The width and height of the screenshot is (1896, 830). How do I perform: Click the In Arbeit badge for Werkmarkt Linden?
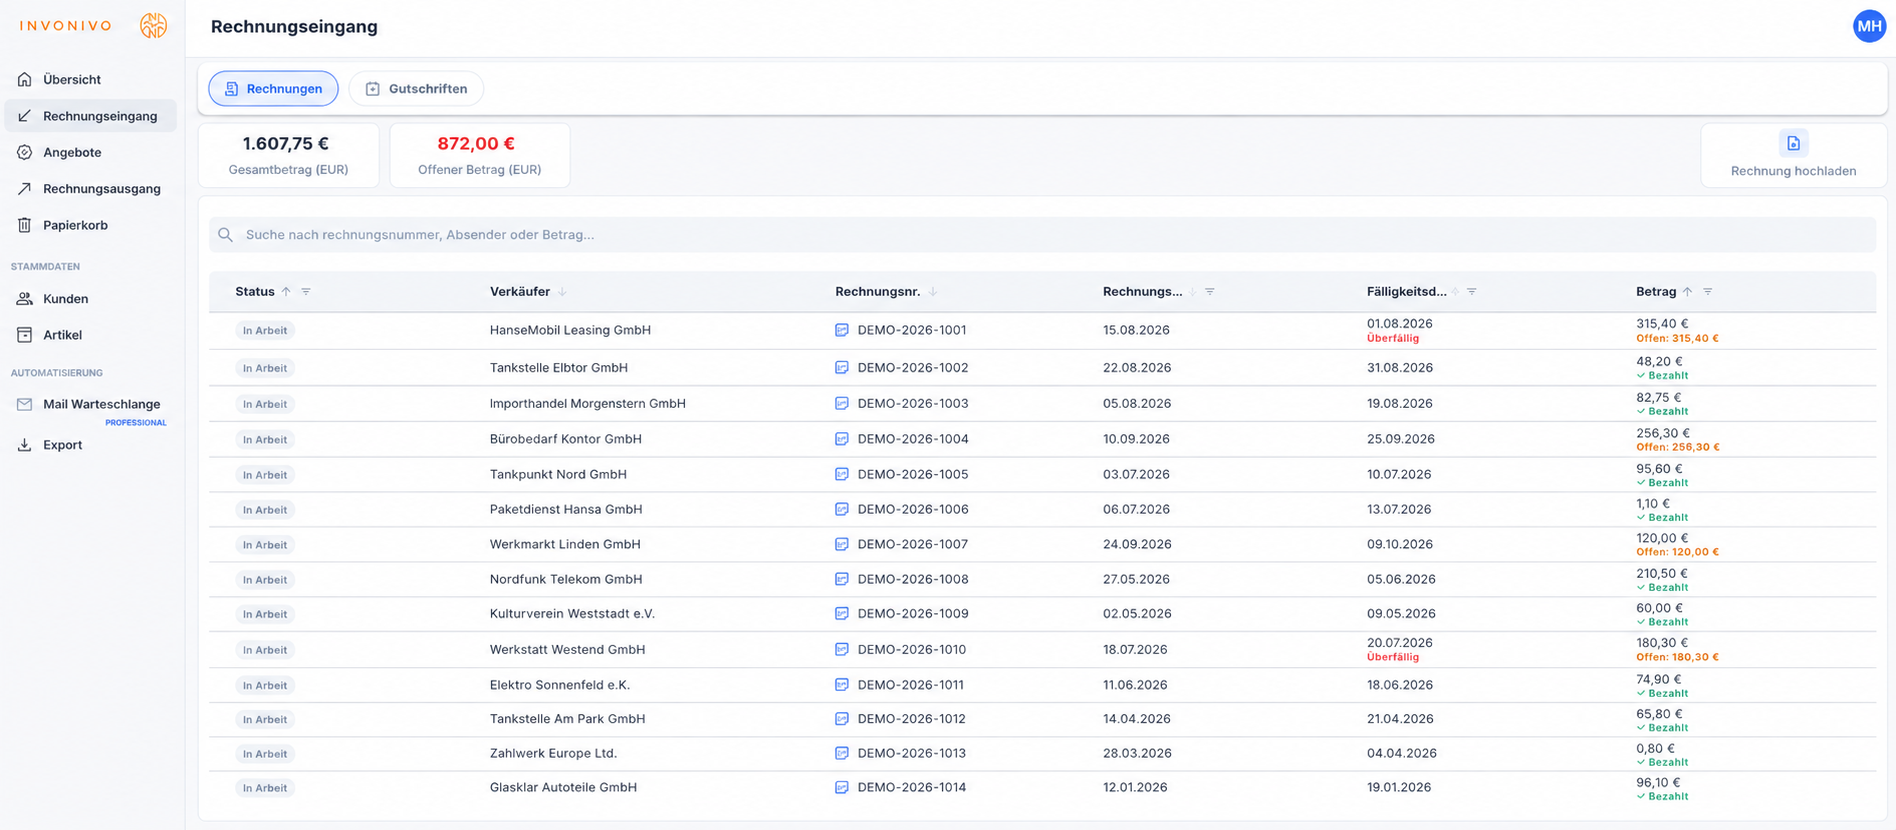[265, 545]
